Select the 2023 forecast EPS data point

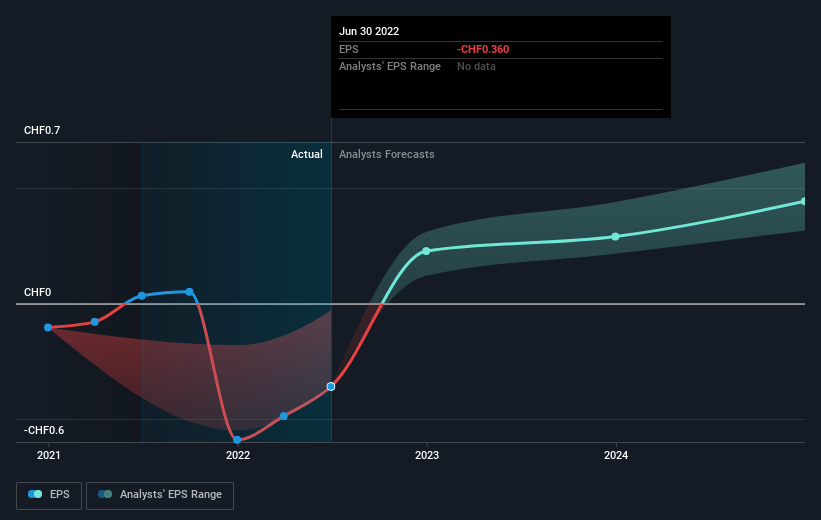pos(426,251)
